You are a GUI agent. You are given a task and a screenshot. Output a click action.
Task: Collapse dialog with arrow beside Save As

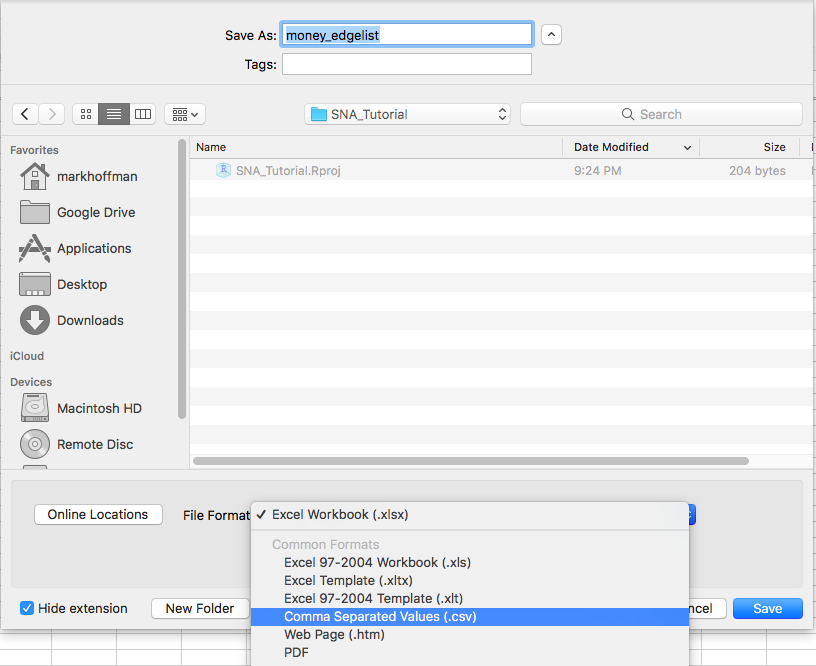(x=551, y=35)
